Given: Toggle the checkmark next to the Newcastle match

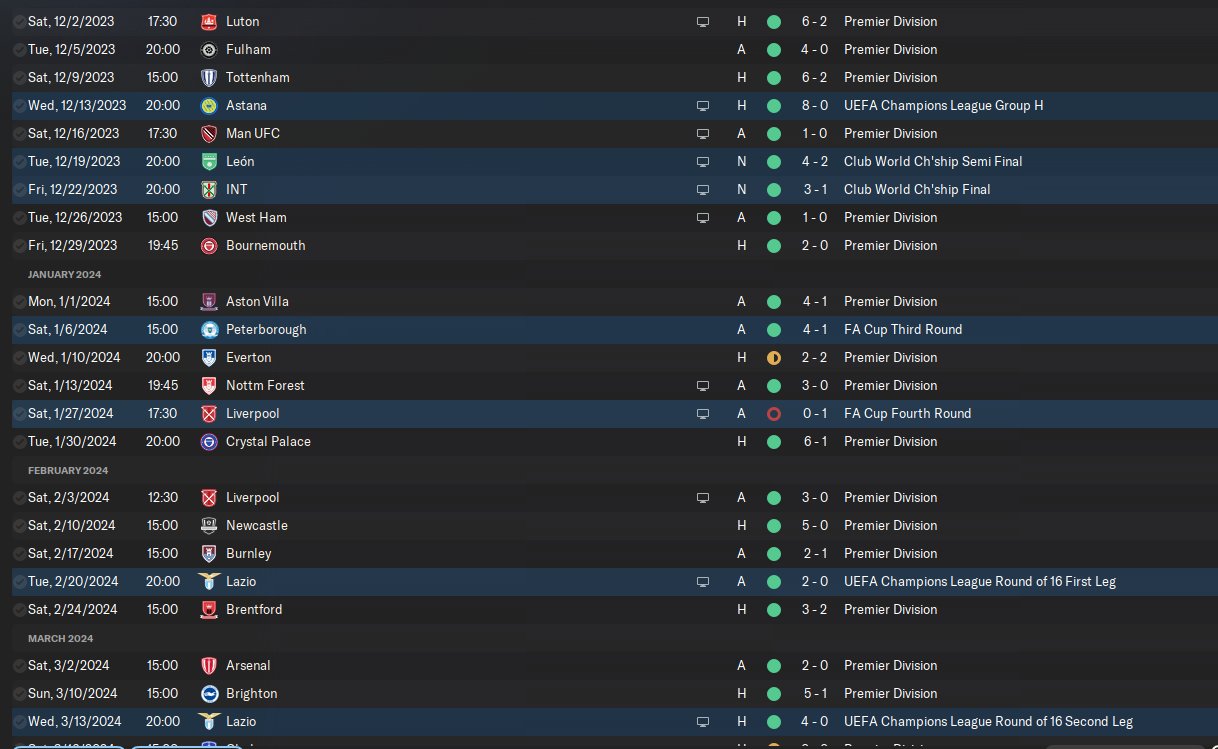Looking at the screenshot, I should pyautogui.click(x=20, y=525).
